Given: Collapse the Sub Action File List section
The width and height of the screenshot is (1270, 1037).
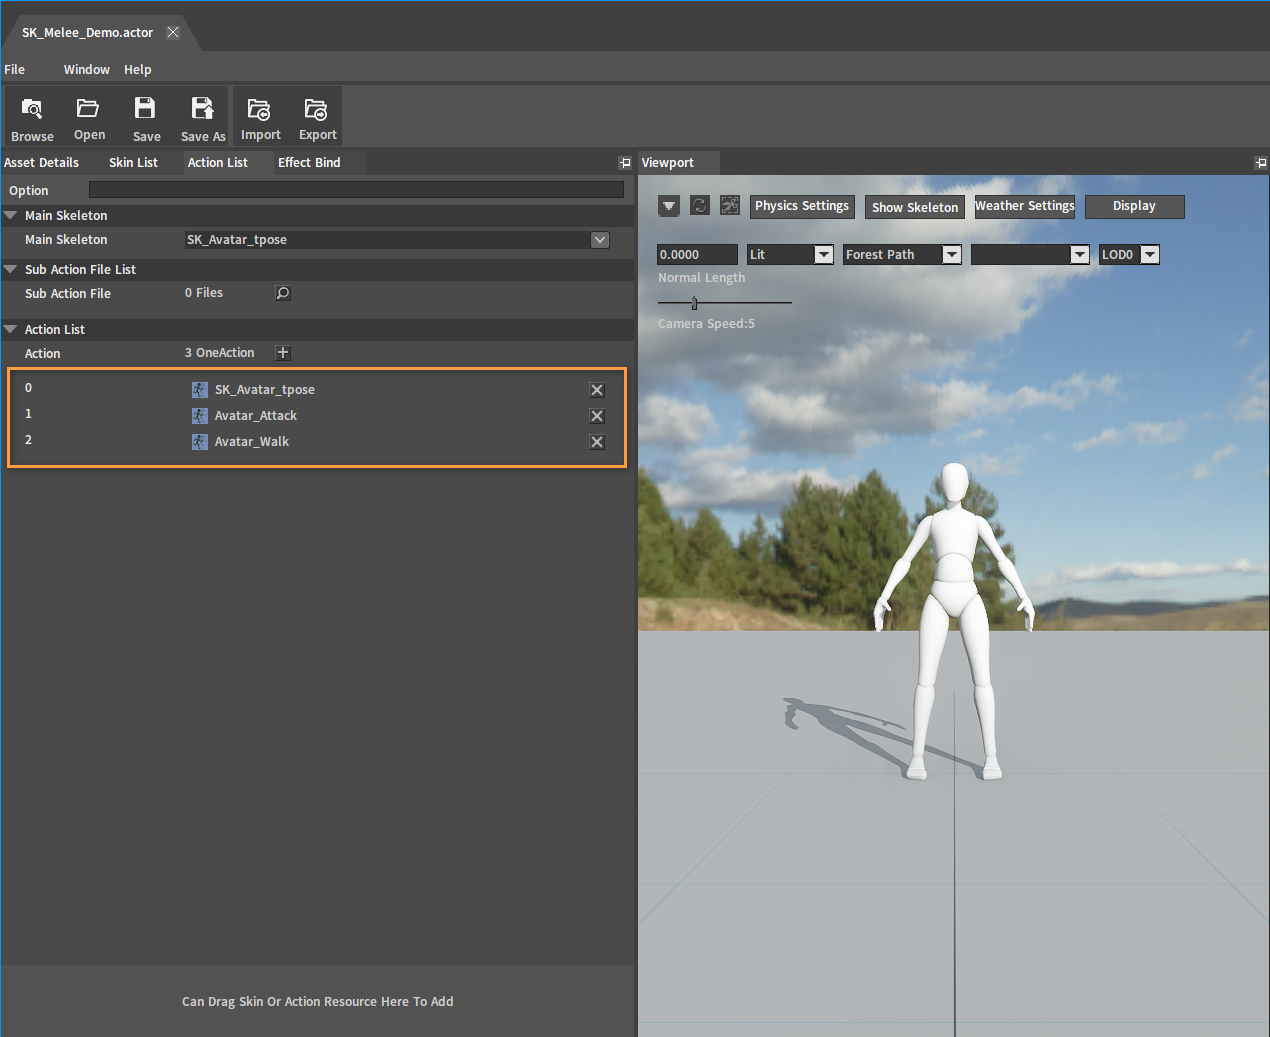Looking at the screenshot, I should coord(11,269).
